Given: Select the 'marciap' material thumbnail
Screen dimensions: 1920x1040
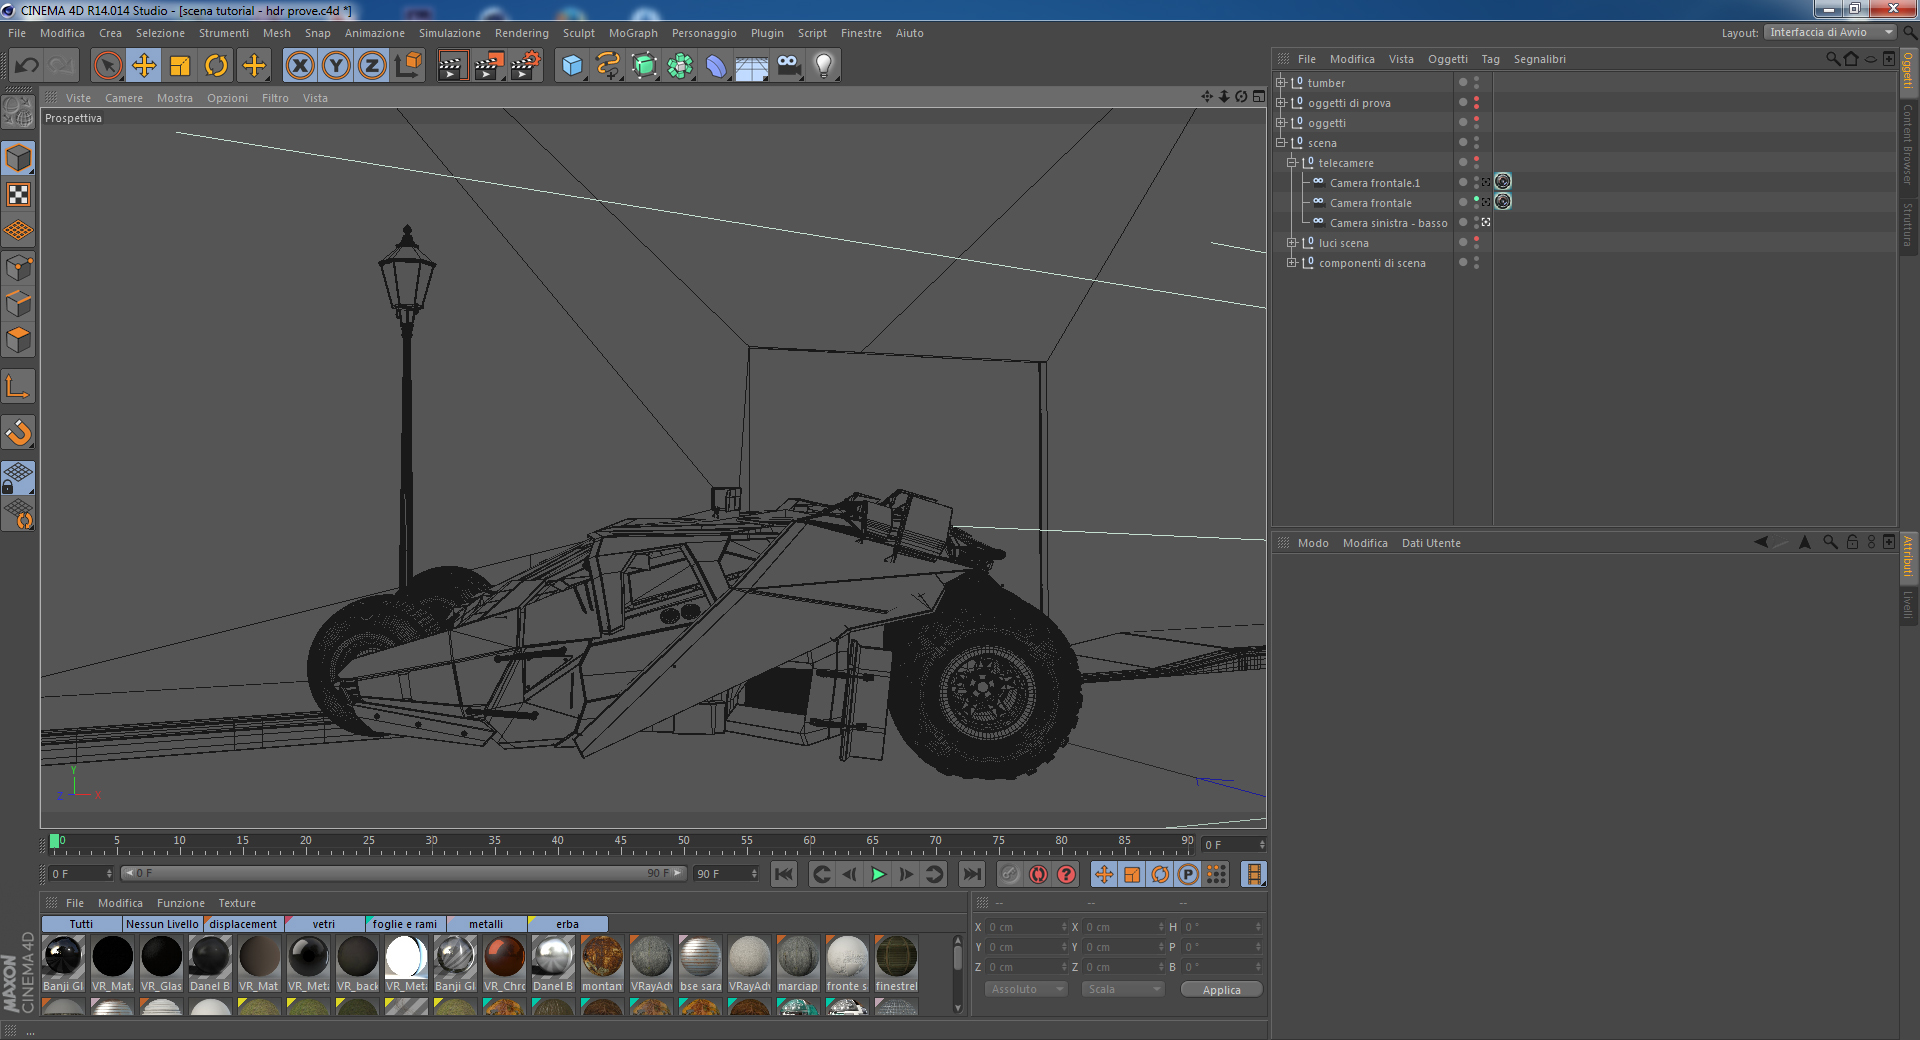Looking at the screenshot, I should click(798, 958).
